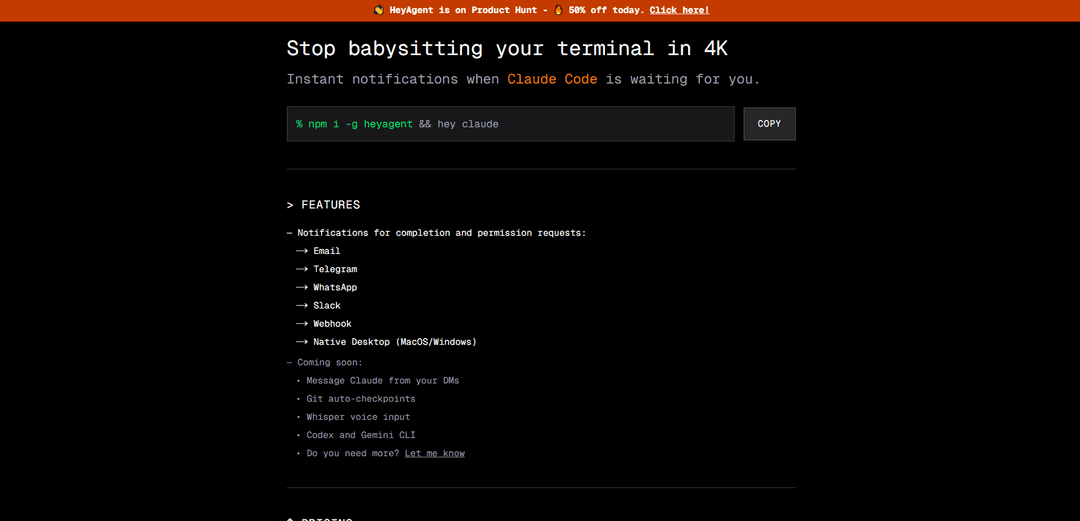
Task: Click the 'Whisper voice input' item
Action: 358,417
